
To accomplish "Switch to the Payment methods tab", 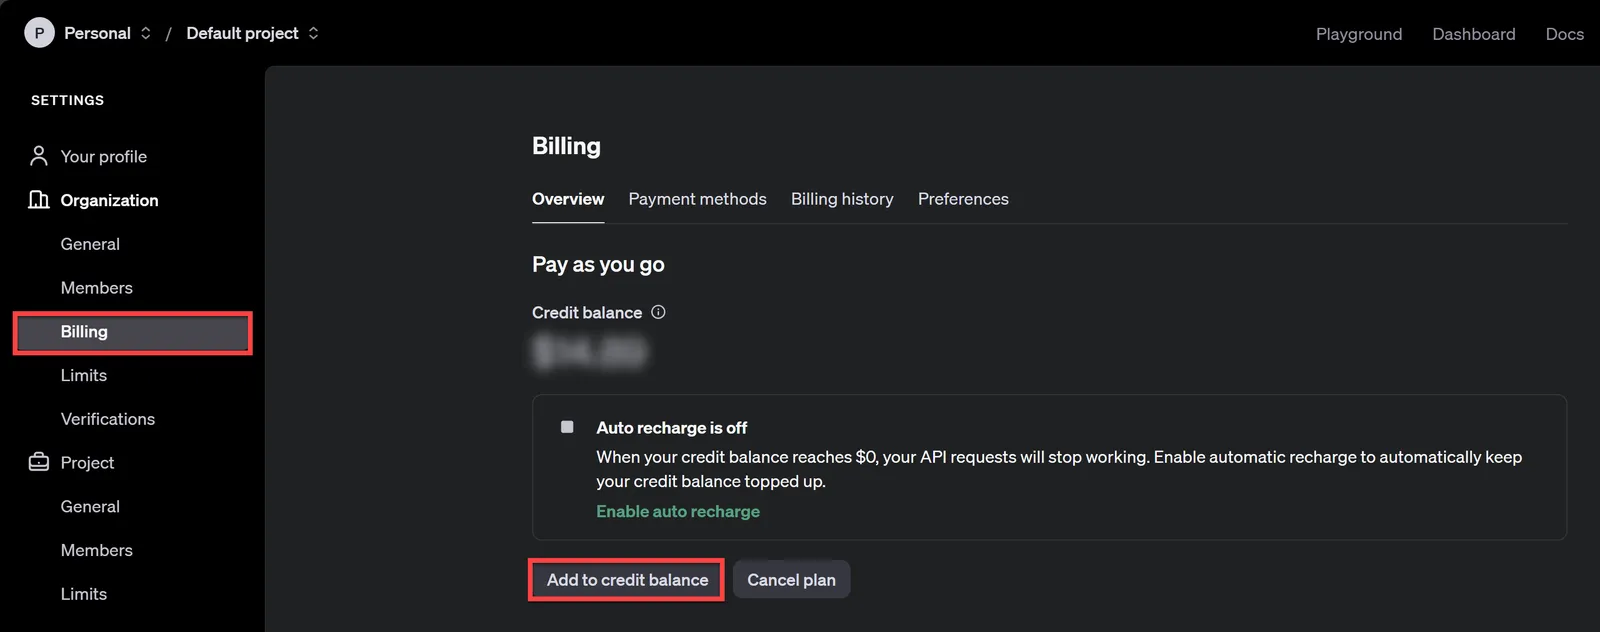I will pyautogui.click(x=697, y=199).
